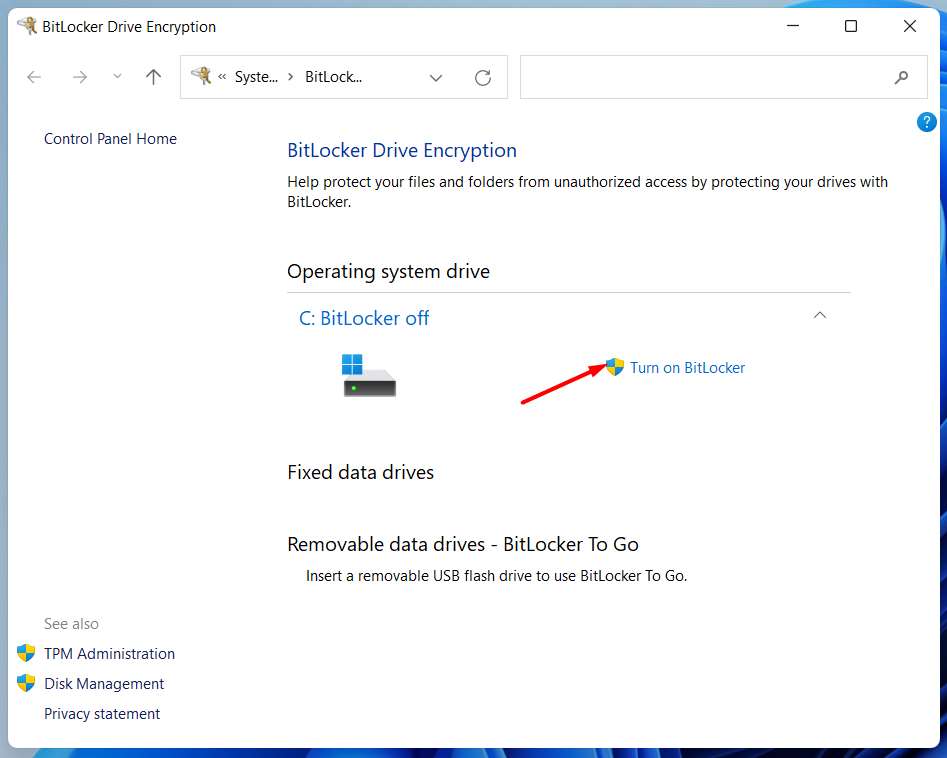
Task: Click the BitLocker key icon in the title bar
Action: (x=24, y=26)
